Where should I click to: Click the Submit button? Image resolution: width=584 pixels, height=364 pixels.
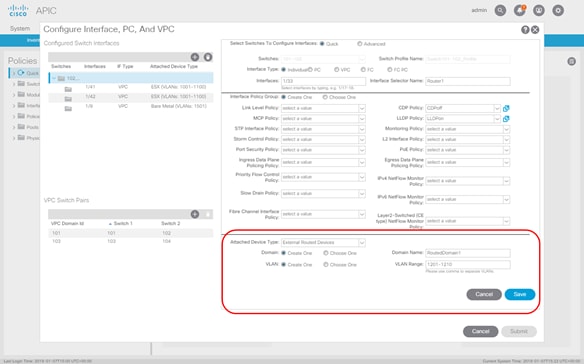tap(519, 331)
